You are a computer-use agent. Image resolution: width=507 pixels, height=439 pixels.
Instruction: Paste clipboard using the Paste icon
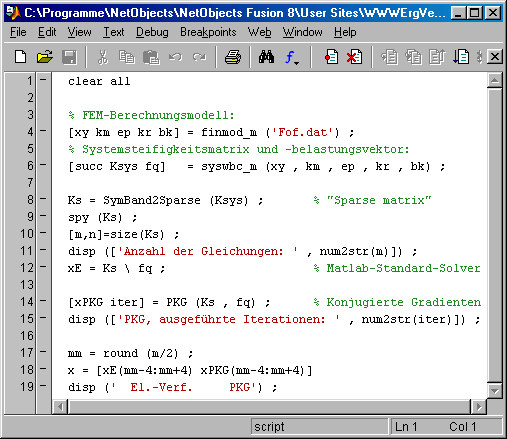[151, 57]
